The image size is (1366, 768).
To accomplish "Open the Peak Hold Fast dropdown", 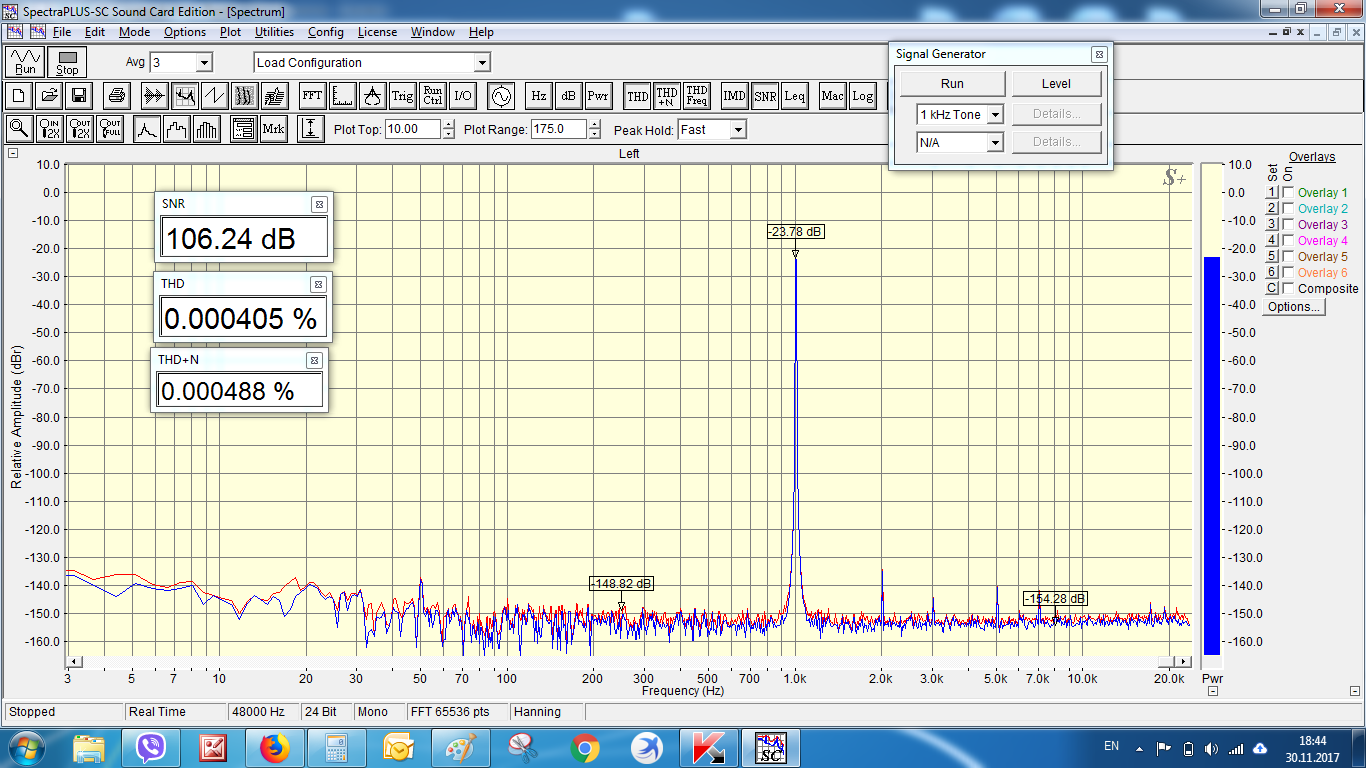I will point(737,129).
